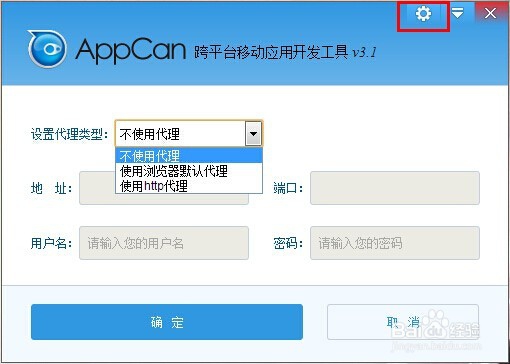The height and width of the screenshot is (364, 510).
Task: Click the 端口 port input field
Action: (x=395, y=188)
